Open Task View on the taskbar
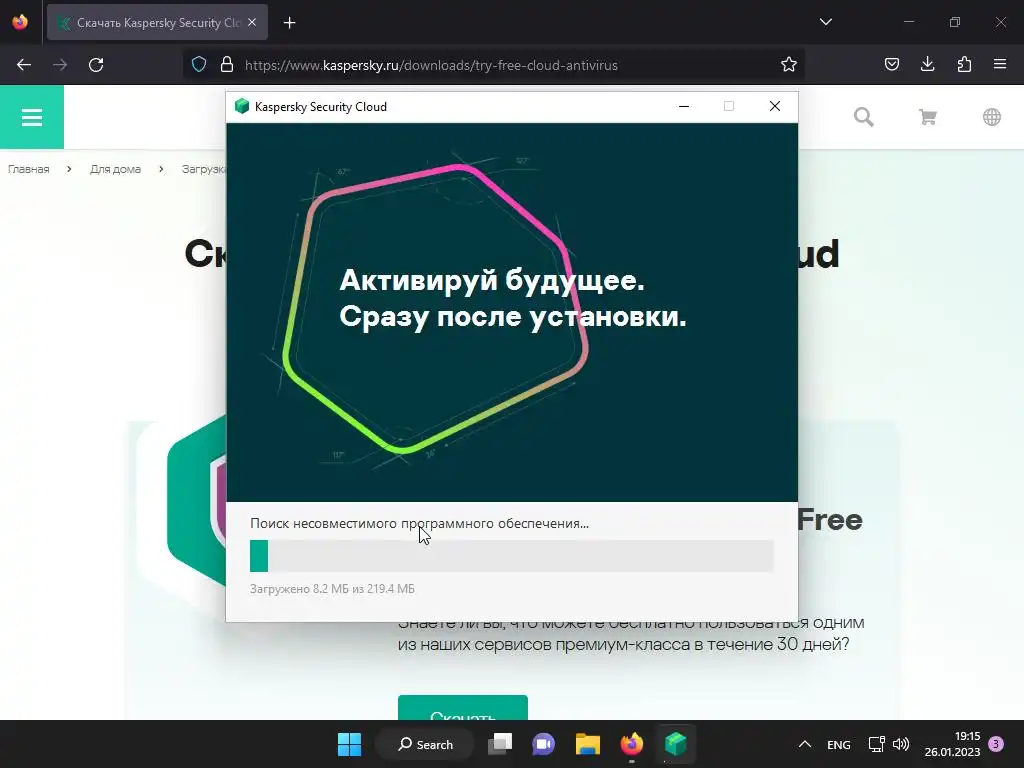1024x768 pixels. coord(501,744)
